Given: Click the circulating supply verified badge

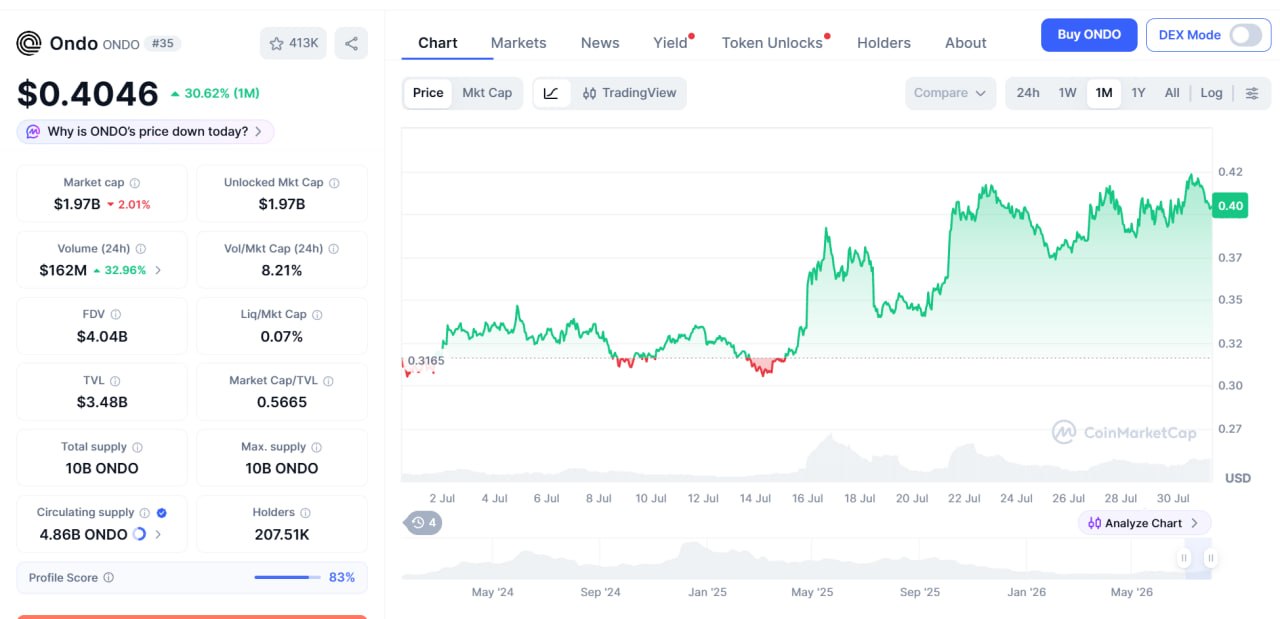Looking at the screenshot, I should click(x=162, y=513).
